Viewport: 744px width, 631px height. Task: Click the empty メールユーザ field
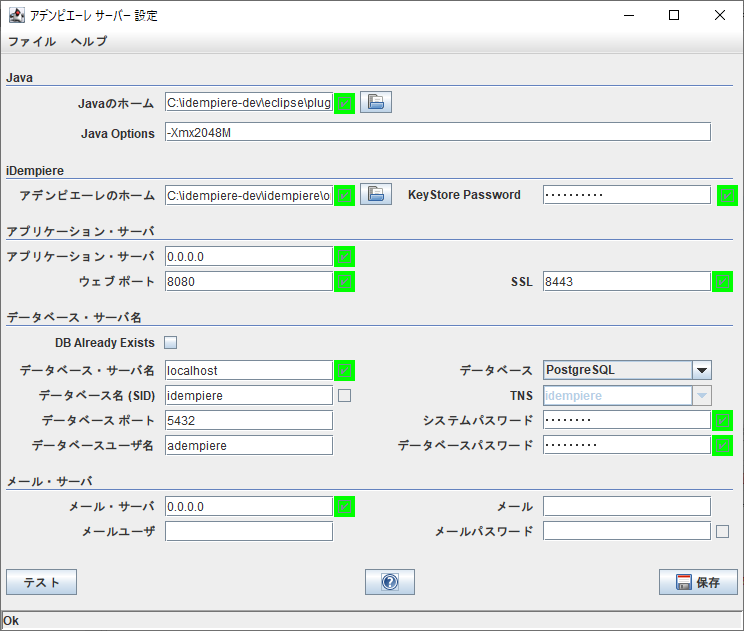[249, 531]
